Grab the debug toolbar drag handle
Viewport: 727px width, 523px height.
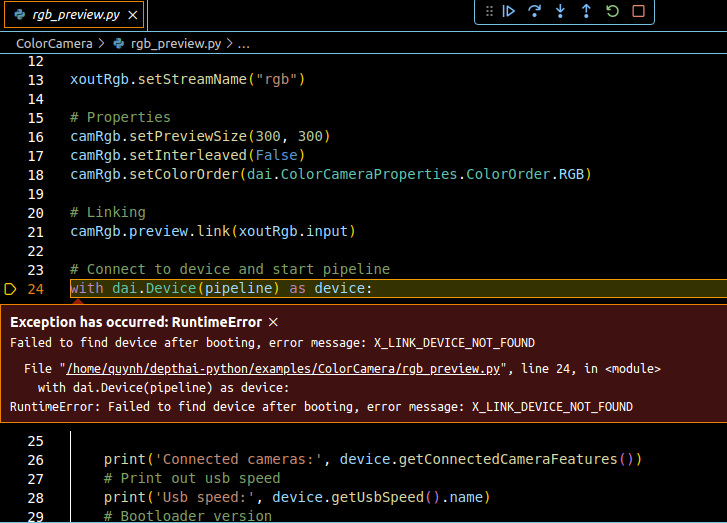pyautogui.click(x=488, y=12)
